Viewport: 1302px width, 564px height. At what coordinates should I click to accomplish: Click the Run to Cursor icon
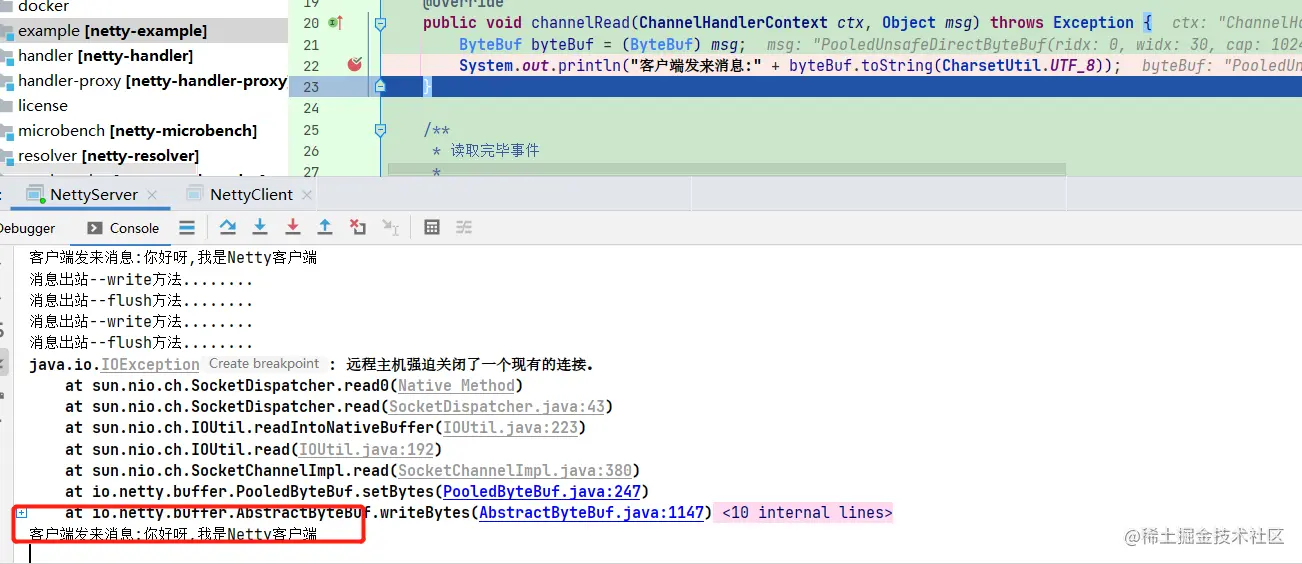391,228
